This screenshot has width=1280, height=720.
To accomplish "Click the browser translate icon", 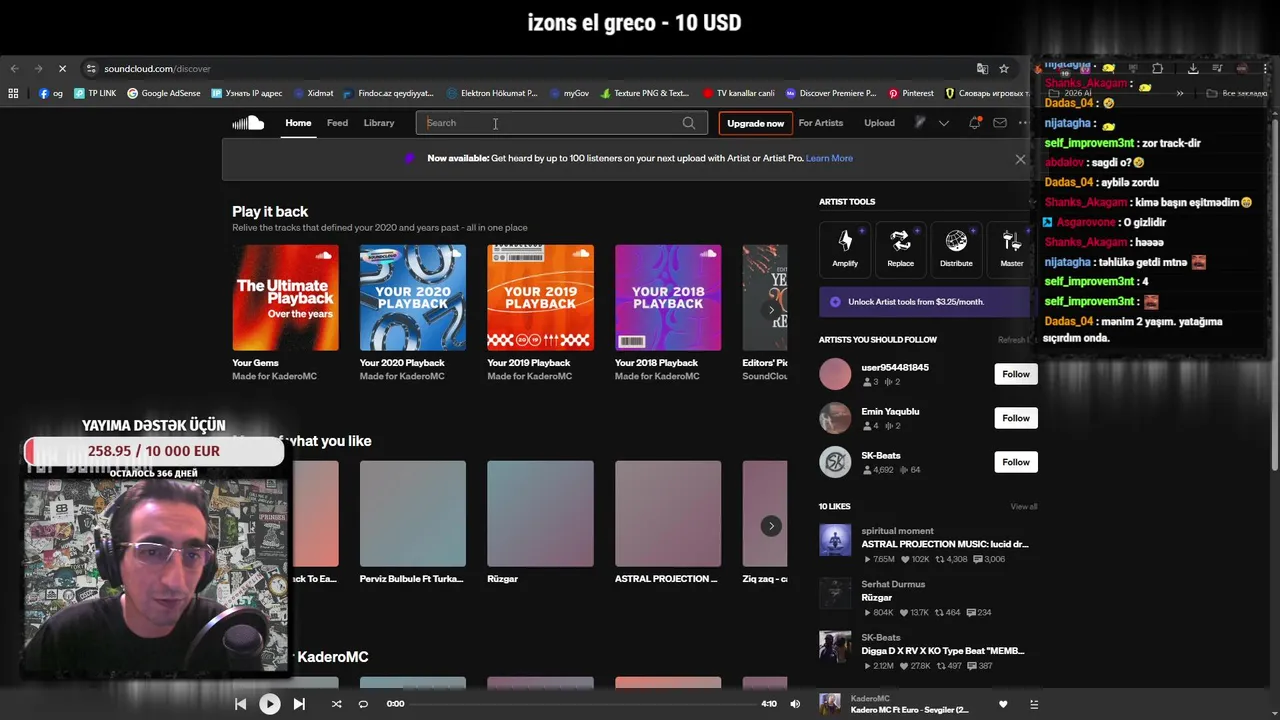I will coord(982,69).
